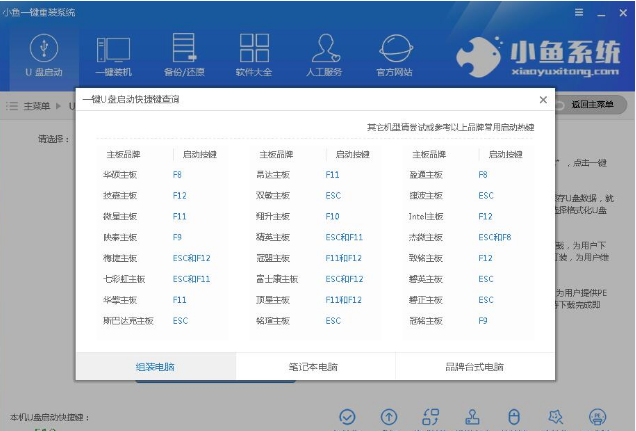Click the 主菜单 breadcrumb link
Viewport: 636px width, 431px height.
point(36,105)
